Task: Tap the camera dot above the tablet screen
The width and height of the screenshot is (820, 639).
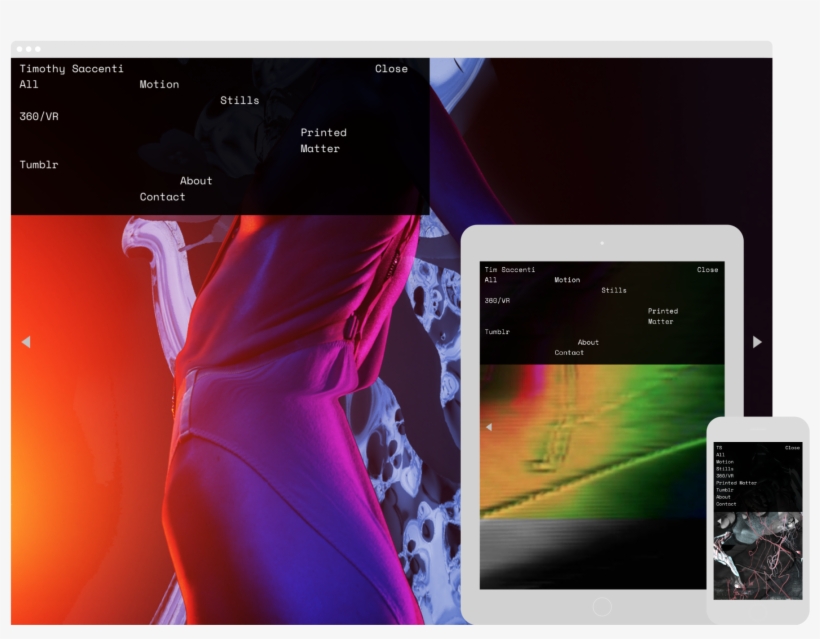Action: click(x=602, y=243)
